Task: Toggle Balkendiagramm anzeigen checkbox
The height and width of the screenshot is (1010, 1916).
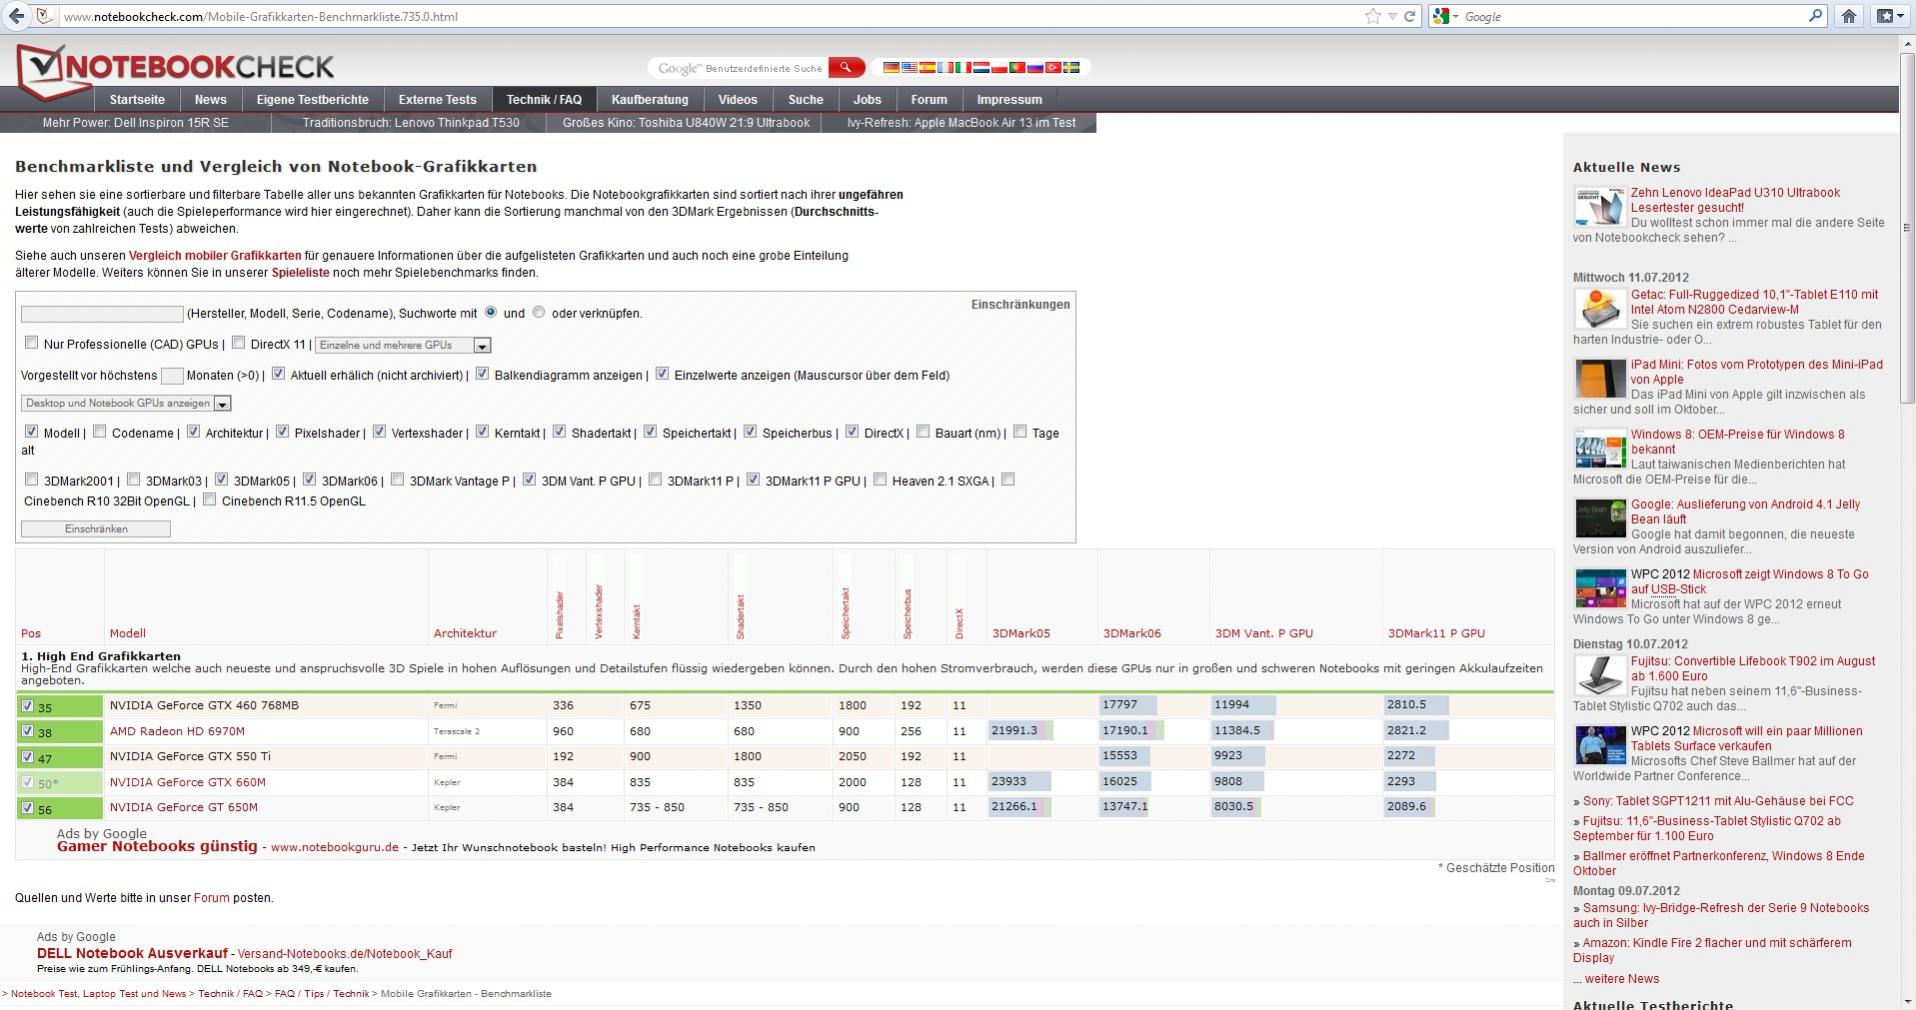Action: click(482, 374)
